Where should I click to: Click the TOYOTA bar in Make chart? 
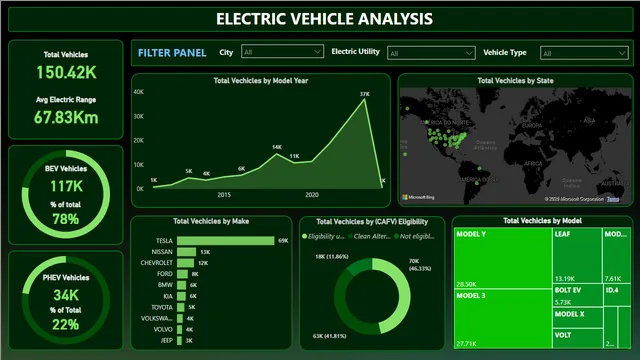click(181, 307)
